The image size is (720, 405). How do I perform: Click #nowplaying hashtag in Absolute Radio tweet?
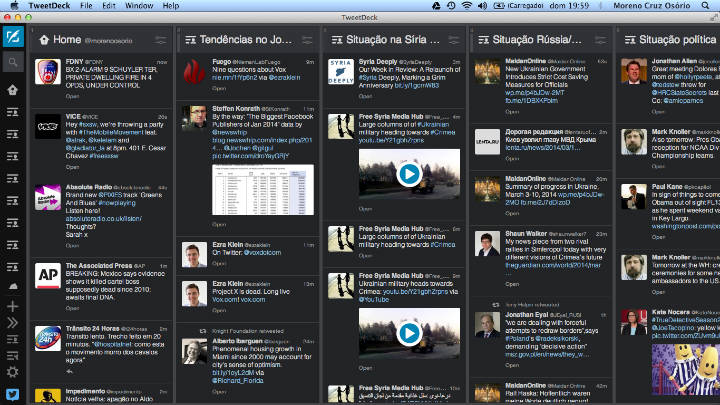point(117,202)
